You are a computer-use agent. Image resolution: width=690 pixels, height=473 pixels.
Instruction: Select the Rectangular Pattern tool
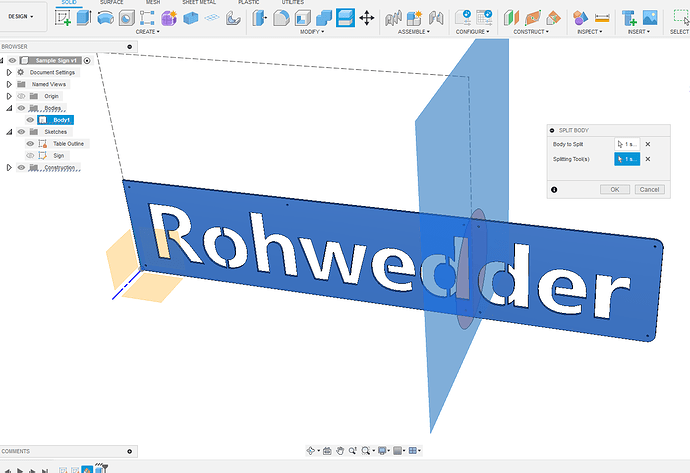tap(147, 18)
